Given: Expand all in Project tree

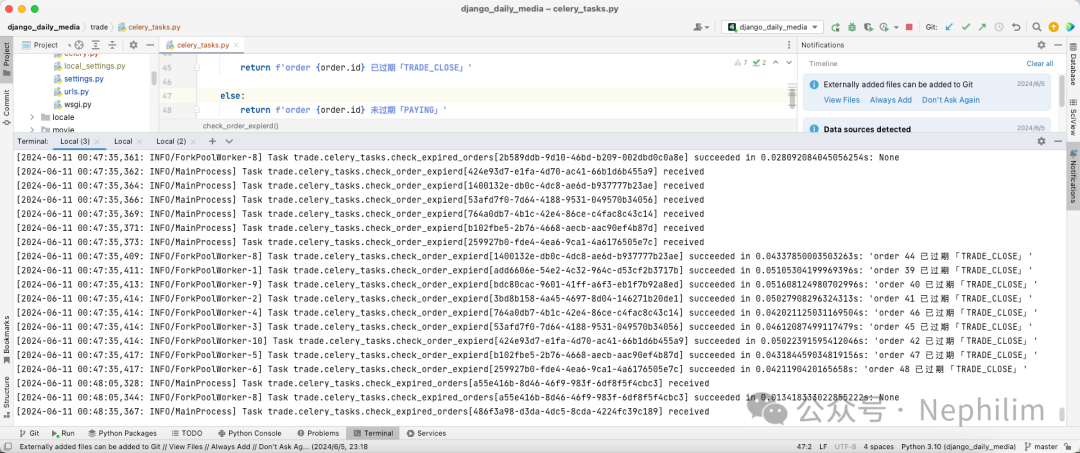Looking at the screenshot, I should coord(95,45).
